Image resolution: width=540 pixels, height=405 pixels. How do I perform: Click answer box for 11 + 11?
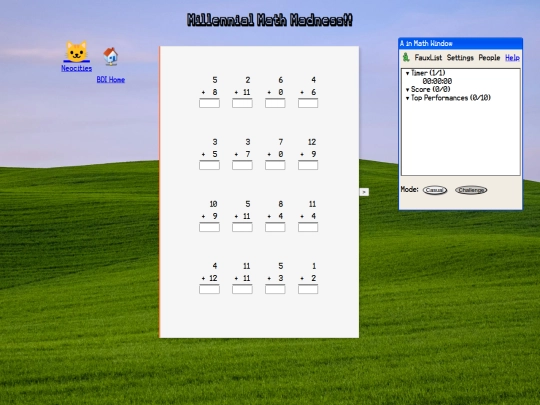(x=242, y=289)
